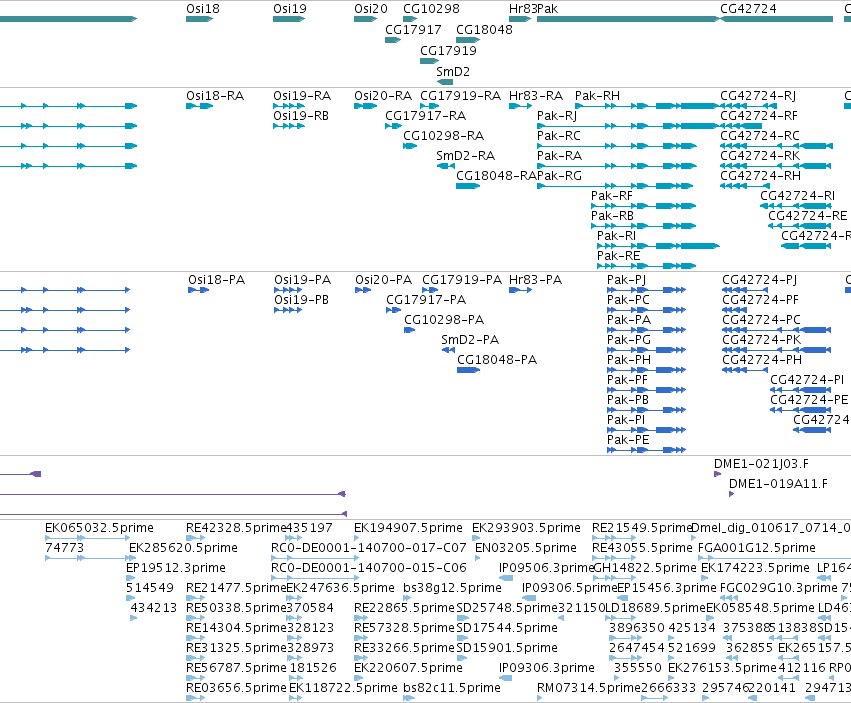Image resolution: width=851 pixels, height=703 pixels.
Task: Select transcript CG17919-RA
Action: coord(429,106)
